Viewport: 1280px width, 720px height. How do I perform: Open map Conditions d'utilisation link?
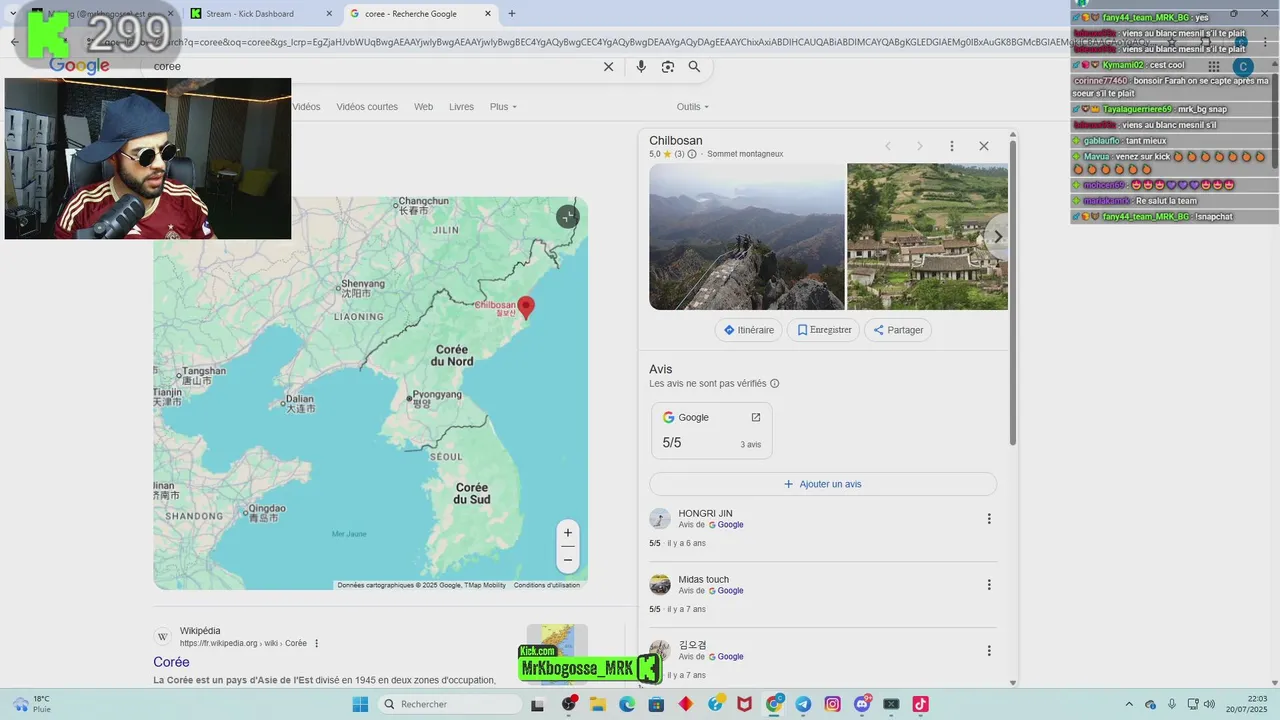547,585
